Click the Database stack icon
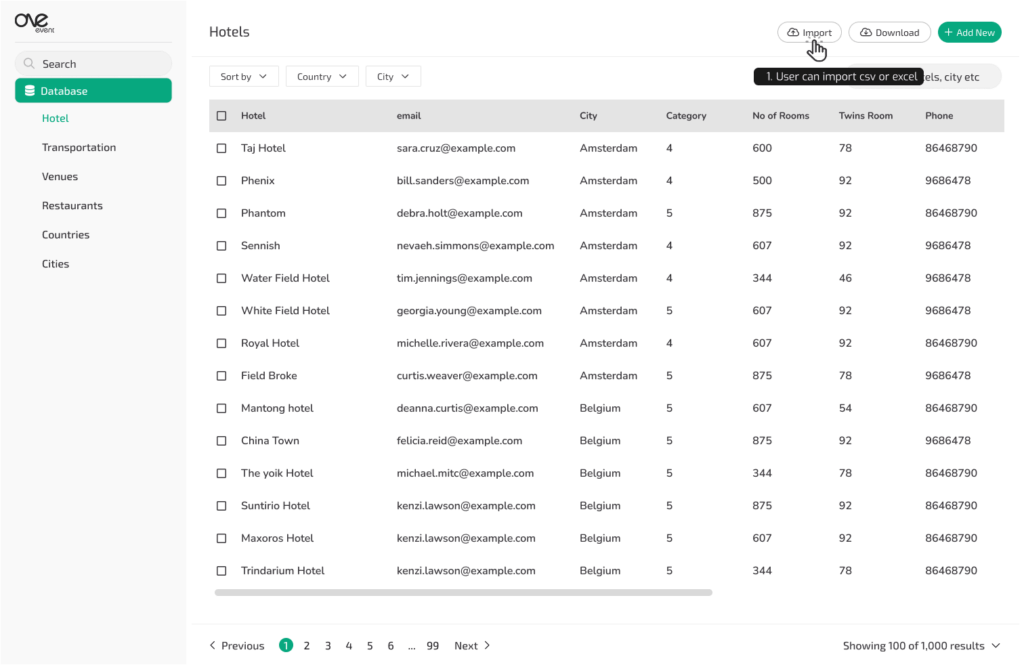 click(30, 91)
